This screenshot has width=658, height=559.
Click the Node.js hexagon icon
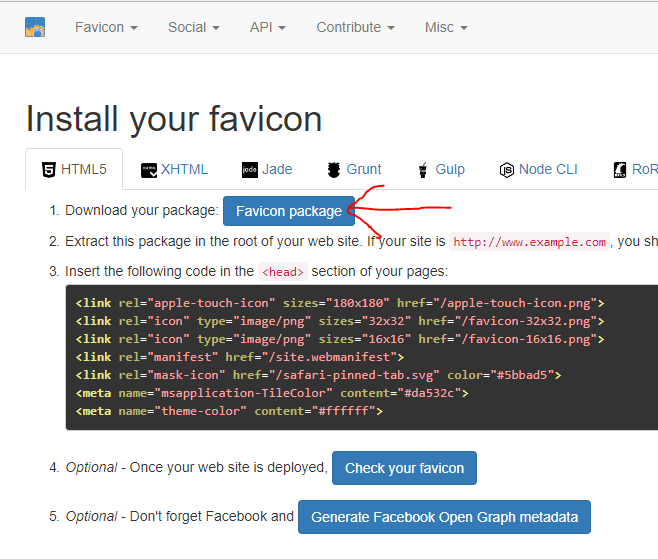click(x=507, y=170)
